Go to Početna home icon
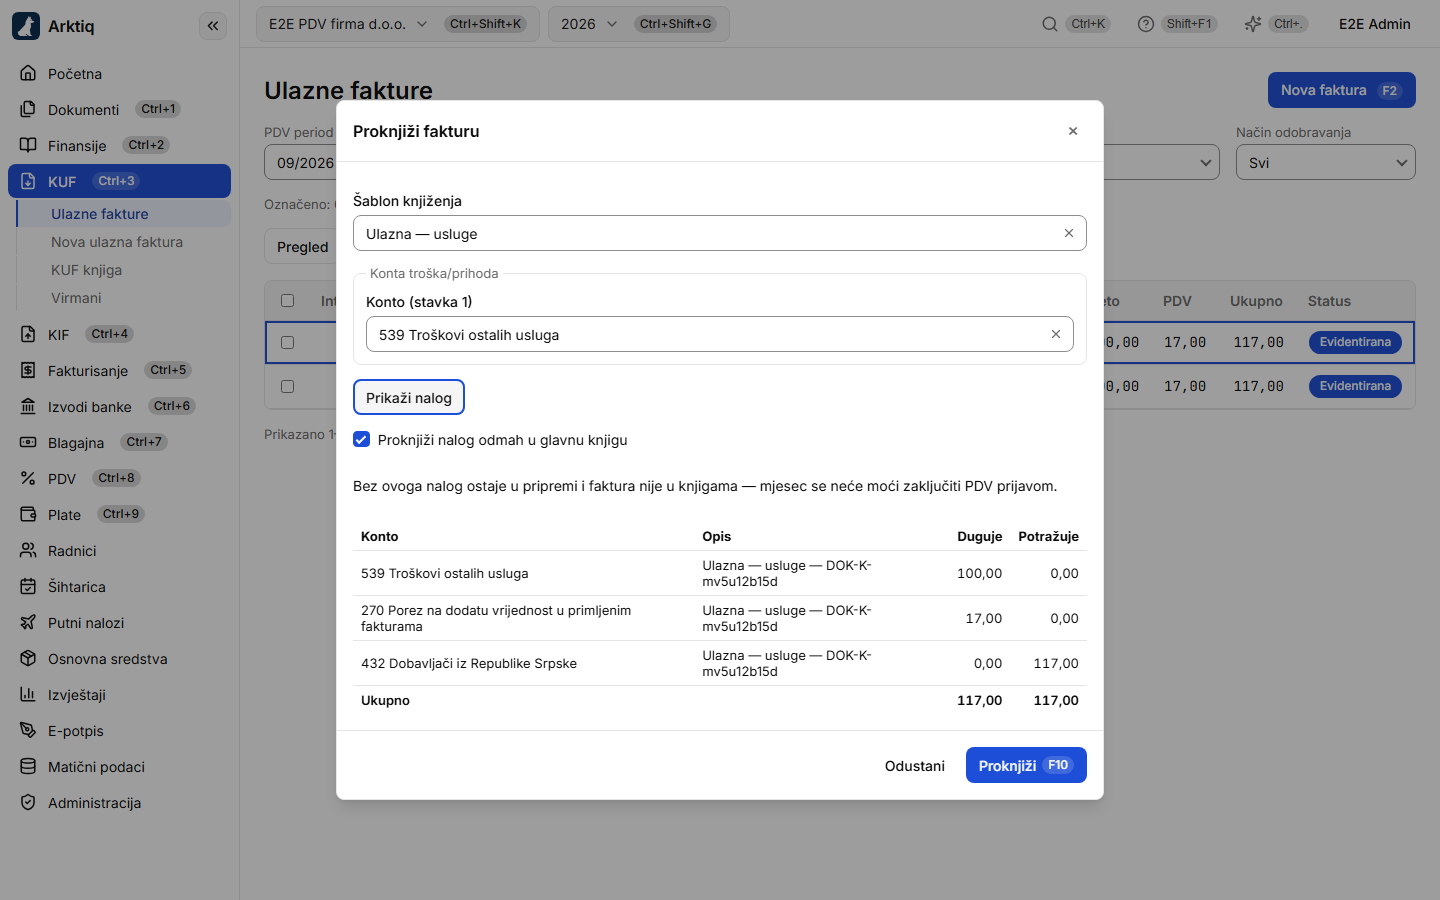 tap(28, 73)
